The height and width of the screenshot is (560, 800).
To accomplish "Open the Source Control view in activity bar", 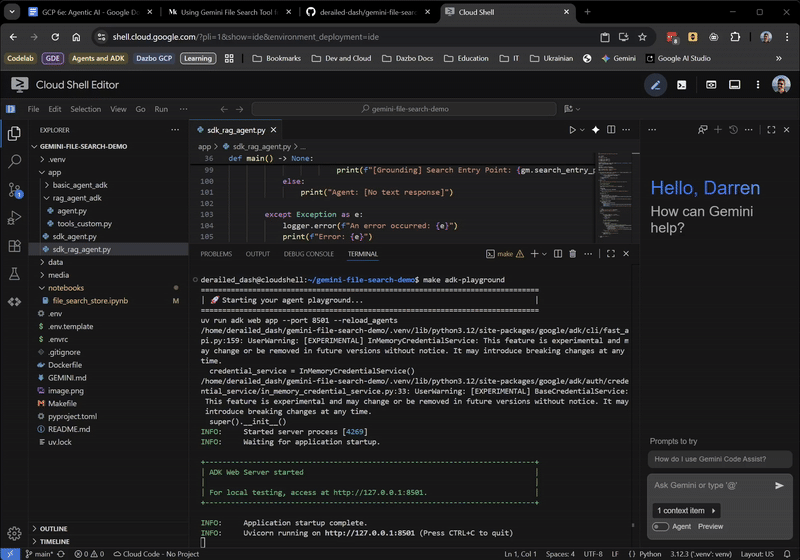I will click(x=14, y=189).
